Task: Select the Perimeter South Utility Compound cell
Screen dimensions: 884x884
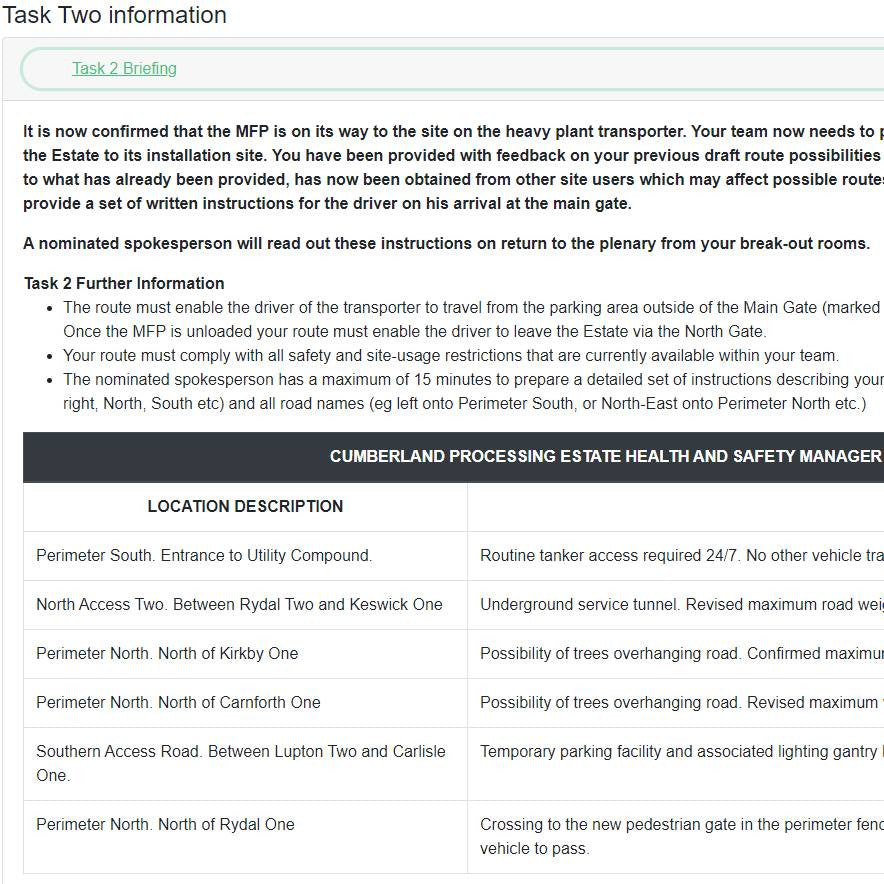Action: pos(204,555)
